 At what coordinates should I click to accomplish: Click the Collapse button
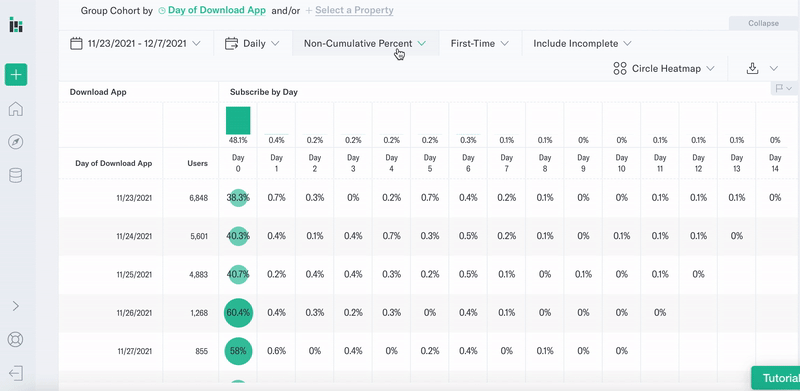click(x=763, y=23)
